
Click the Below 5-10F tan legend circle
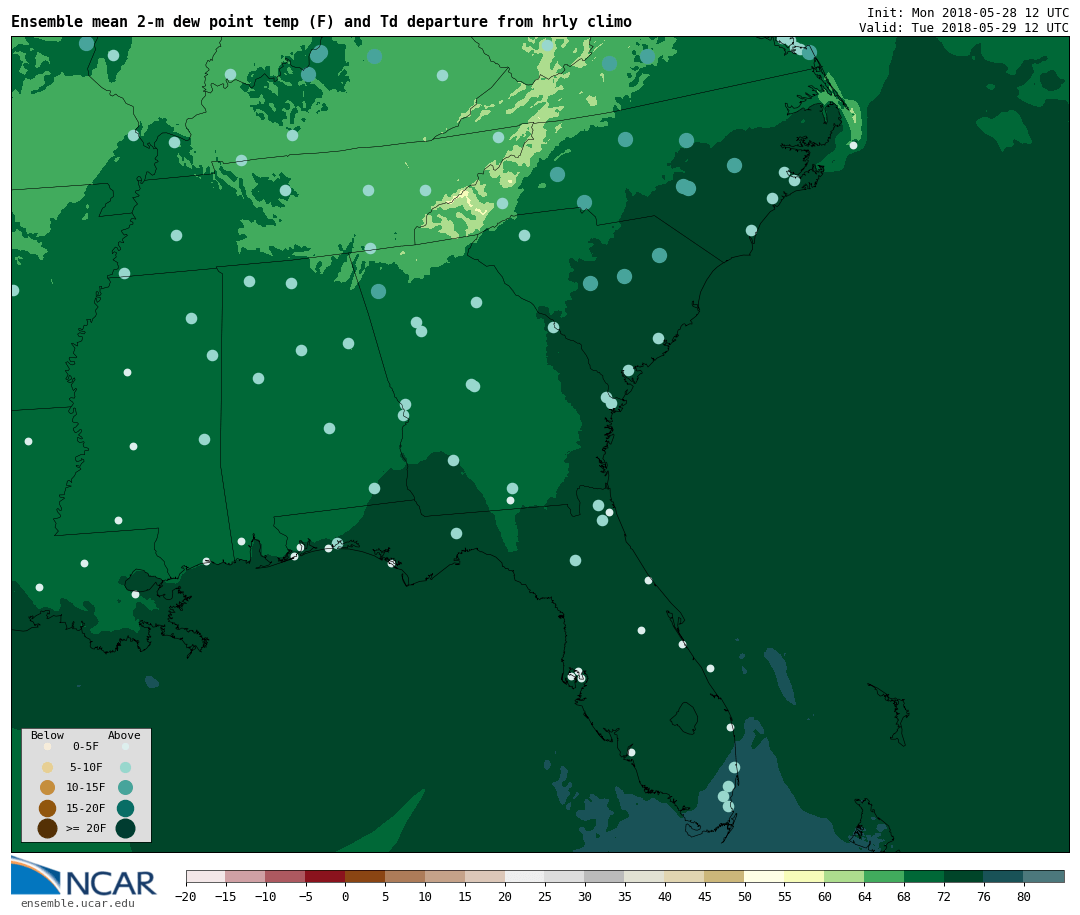[x=48, y=767]
